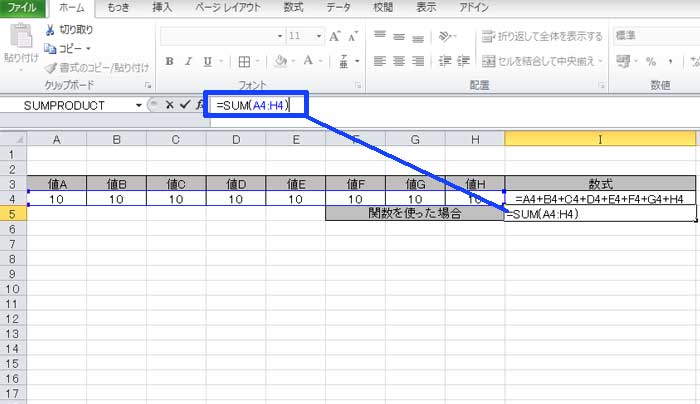Switch to the 数式 tab
Image resolution: width=700 pixels, height=404 pixels.
[x=293, y=8]
